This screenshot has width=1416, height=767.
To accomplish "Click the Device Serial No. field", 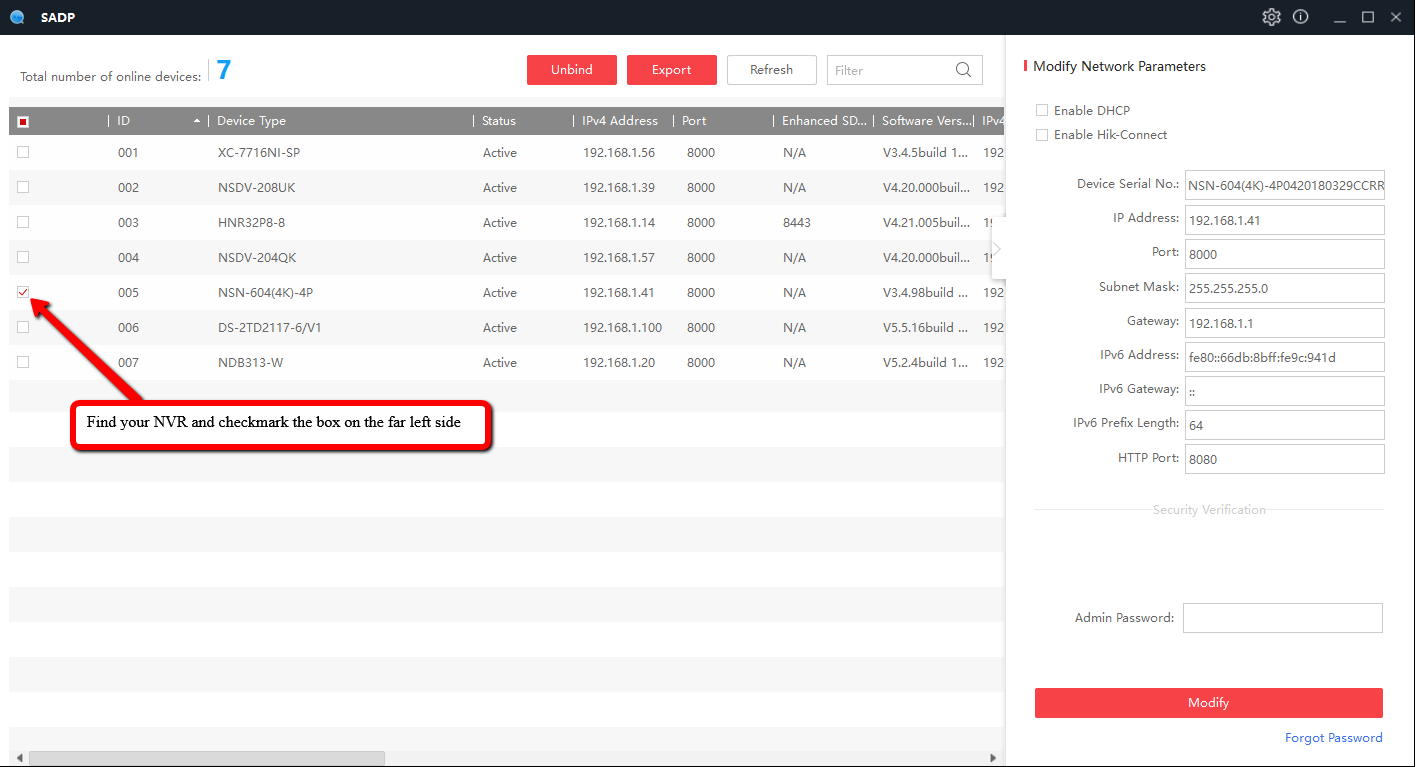I will pos(1284,185).
